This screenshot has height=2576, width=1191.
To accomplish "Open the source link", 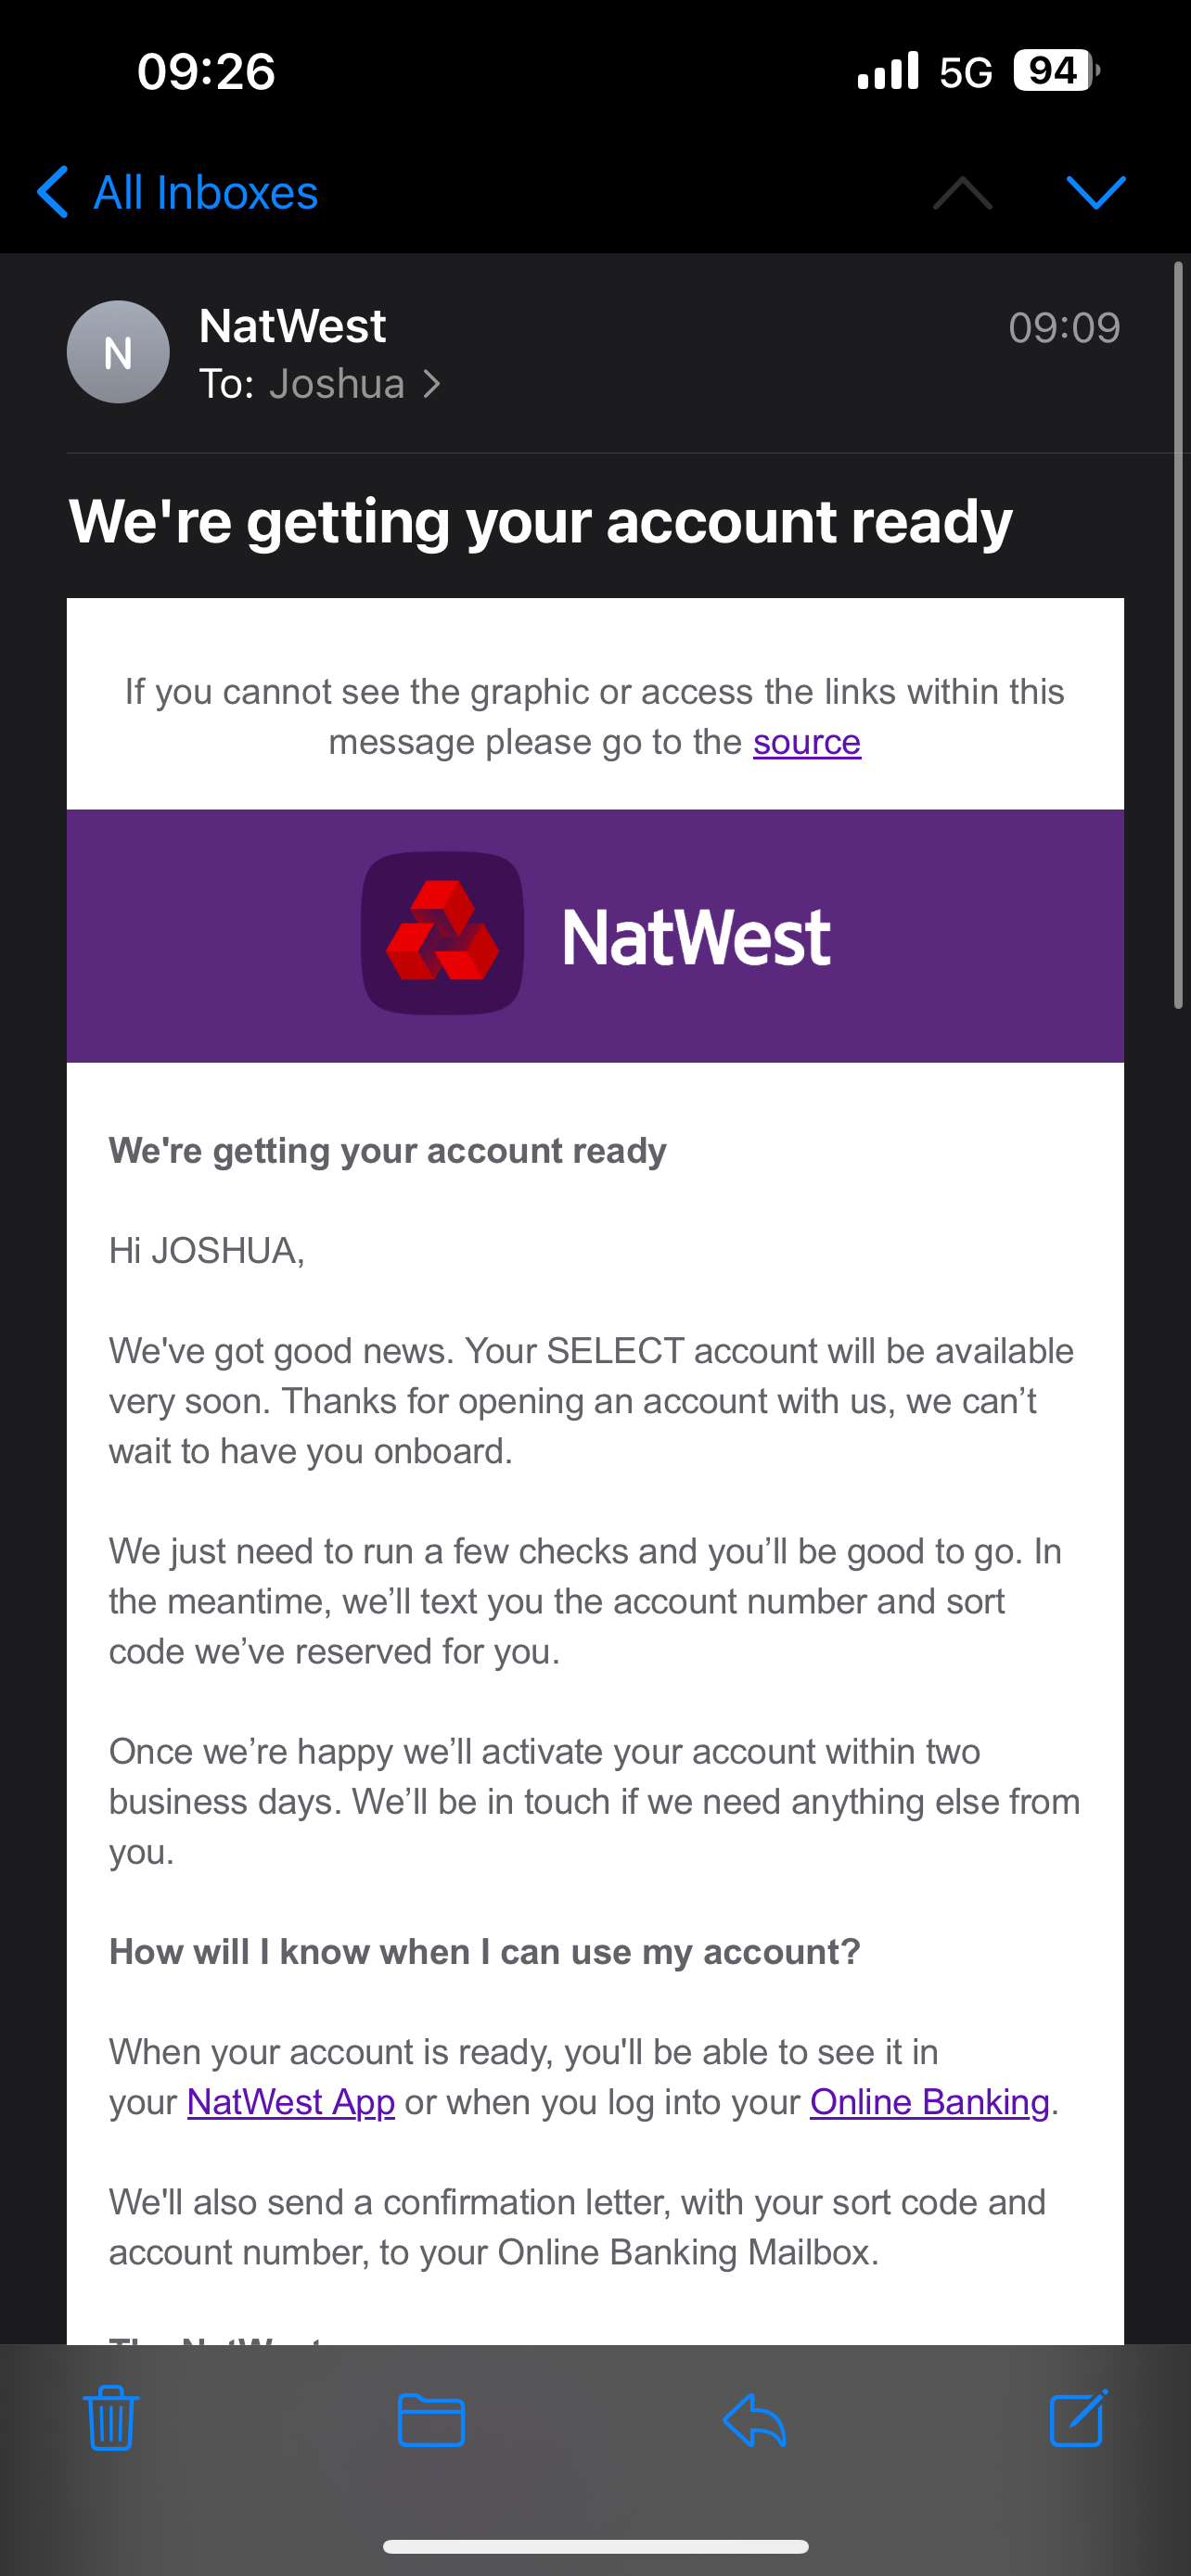I will [807, 742].
